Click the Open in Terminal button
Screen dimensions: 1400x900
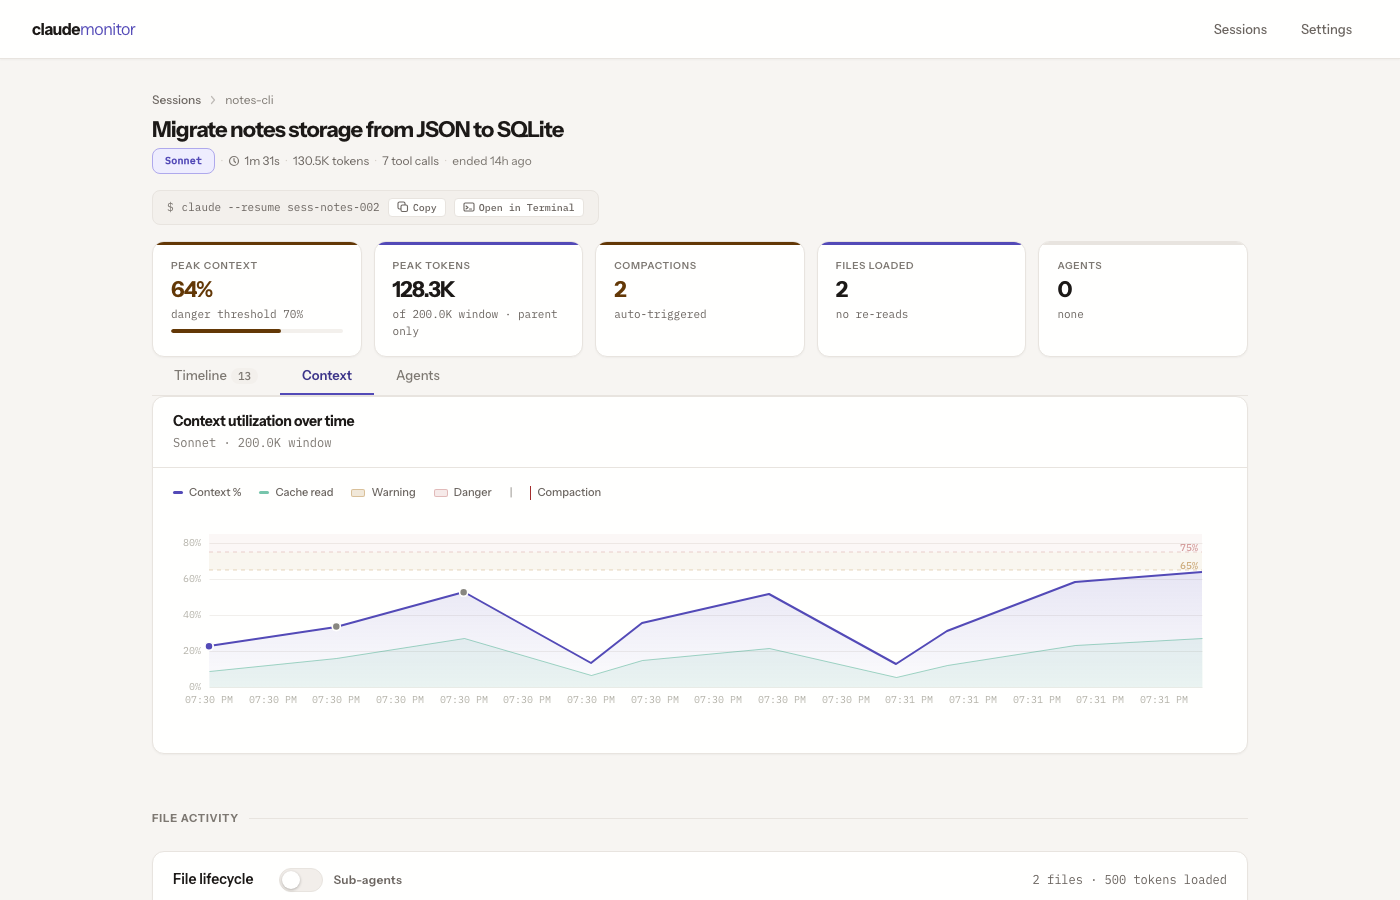519,207
